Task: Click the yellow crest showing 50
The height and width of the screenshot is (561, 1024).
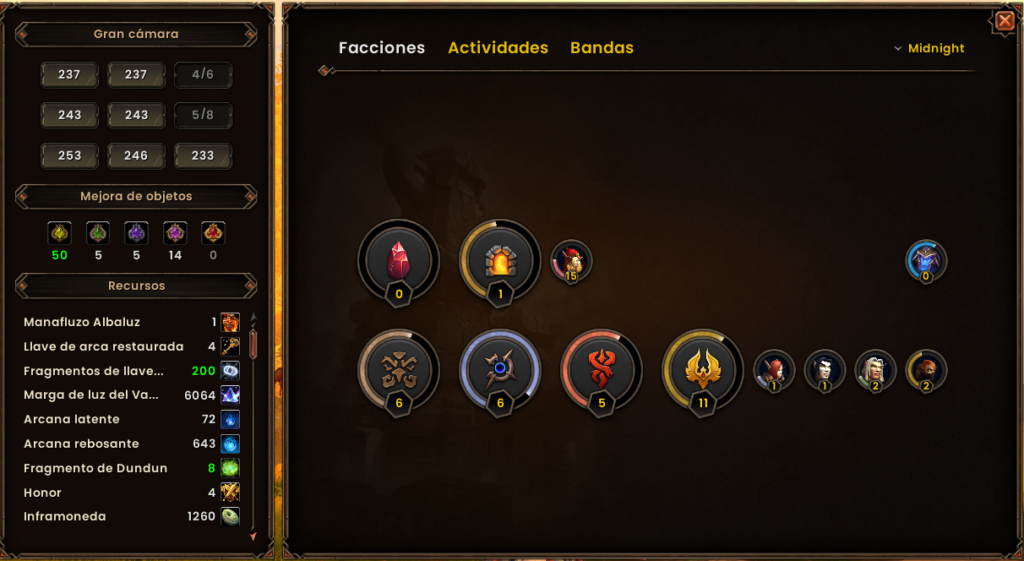Action: click(59, 233)
